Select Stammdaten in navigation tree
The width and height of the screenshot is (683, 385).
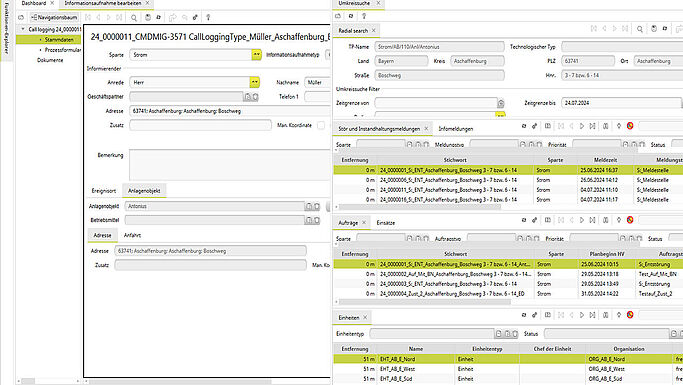click(59, 40)
